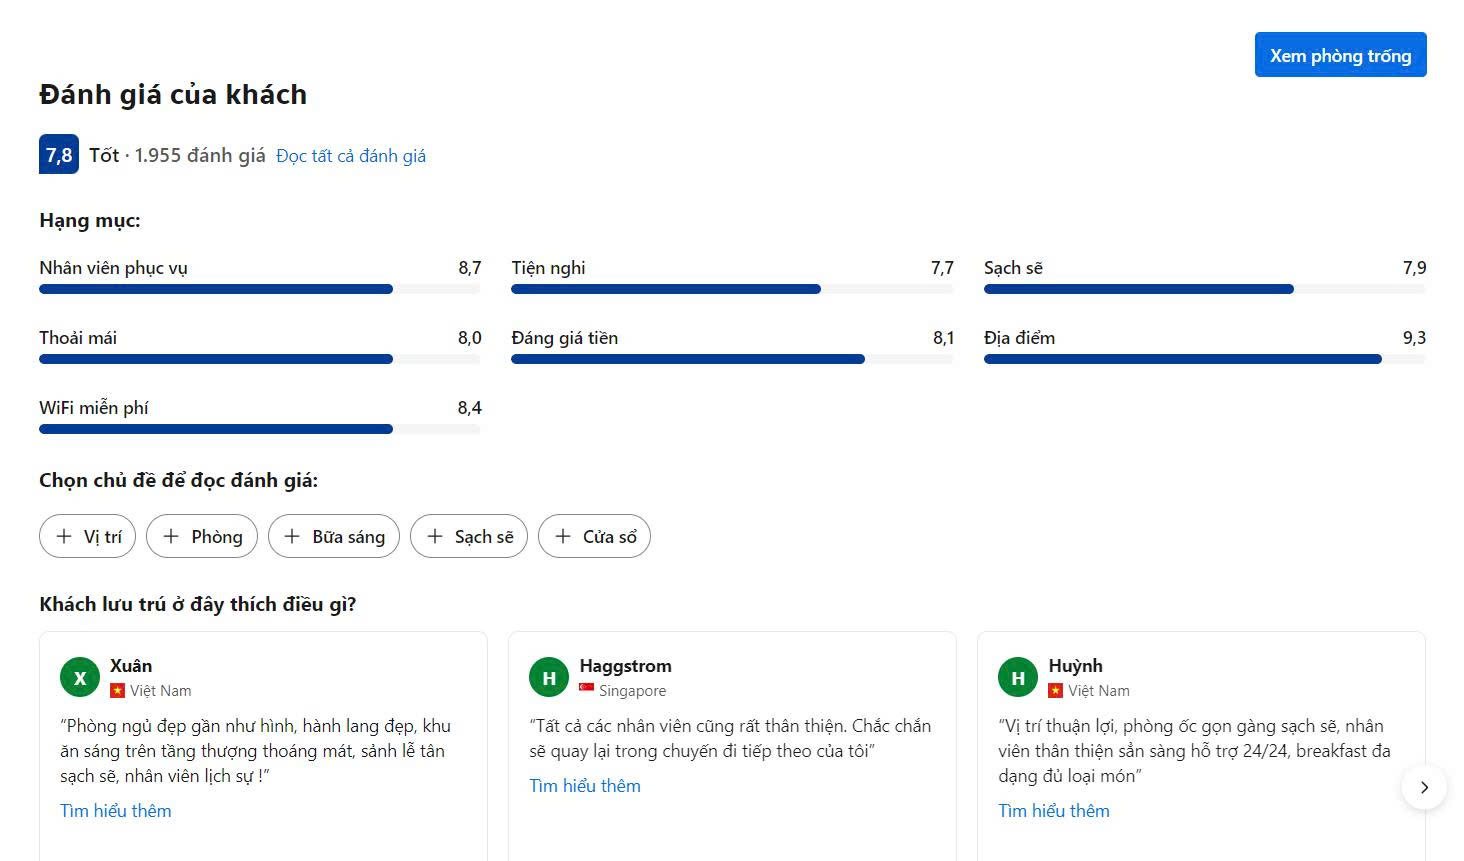
Task: Toggle the Phòng topic filter
Action: (202, 536)
